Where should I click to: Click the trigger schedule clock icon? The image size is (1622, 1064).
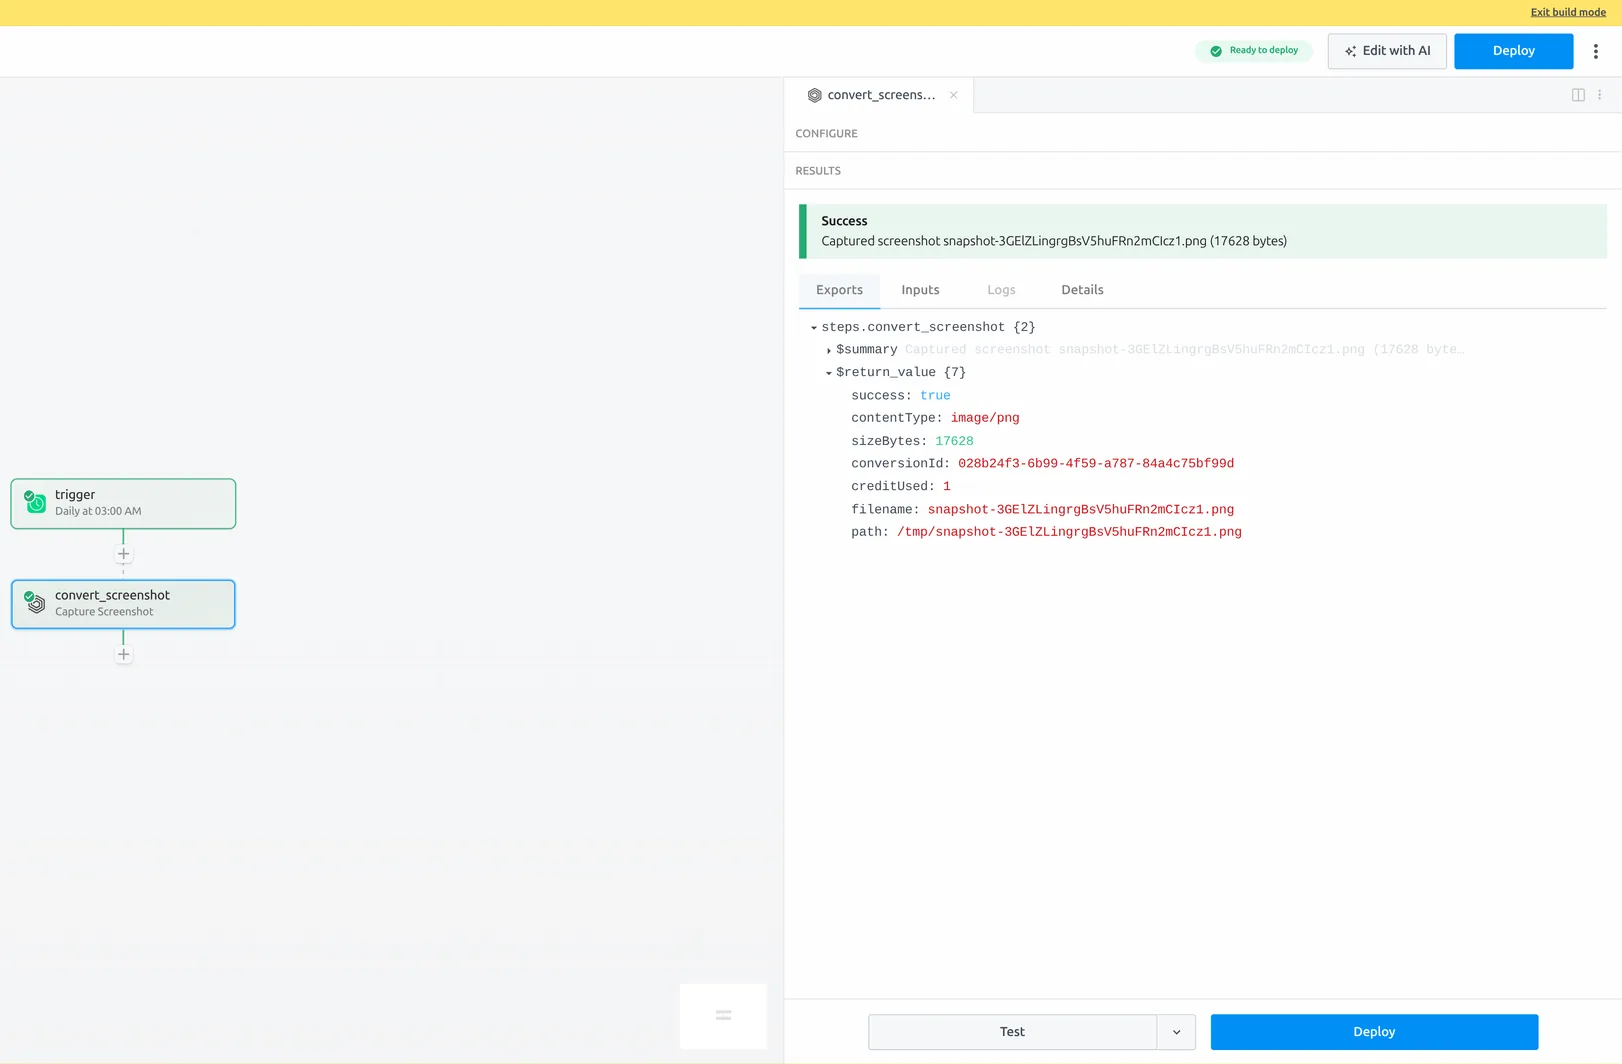(36, 502)
